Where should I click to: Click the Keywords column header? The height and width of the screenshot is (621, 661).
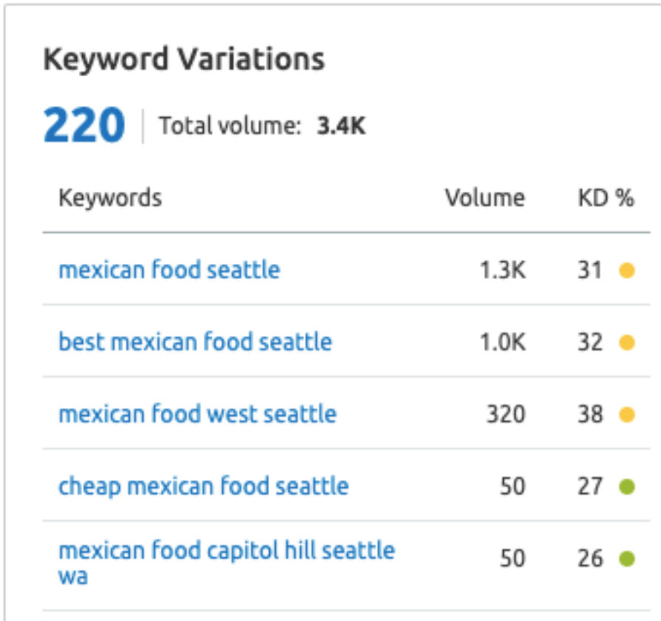tap(110, 197)
